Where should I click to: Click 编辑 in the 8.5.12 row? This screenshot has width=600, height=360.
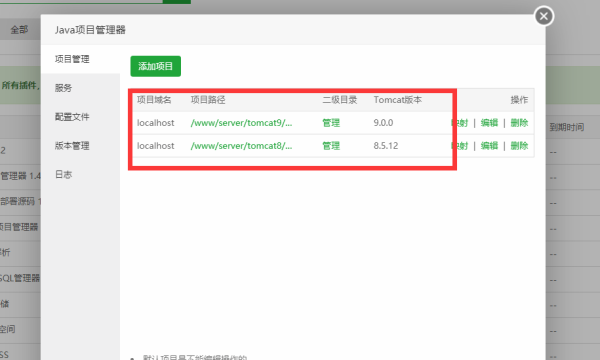point(489,146)
